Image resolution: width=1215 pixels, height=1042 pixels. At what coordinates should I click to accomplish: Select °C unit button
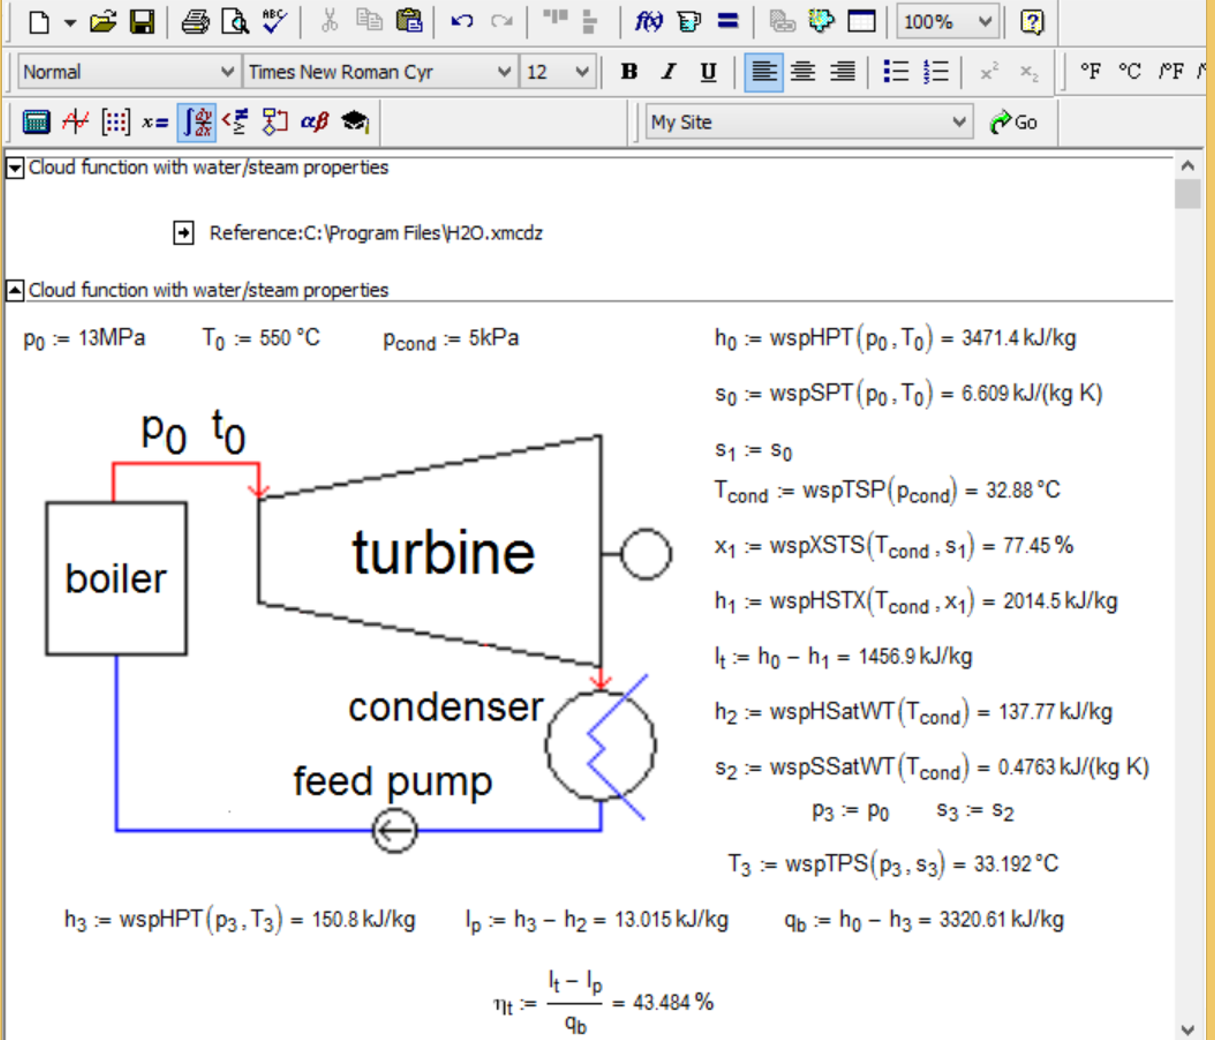tap(1130, 72)
